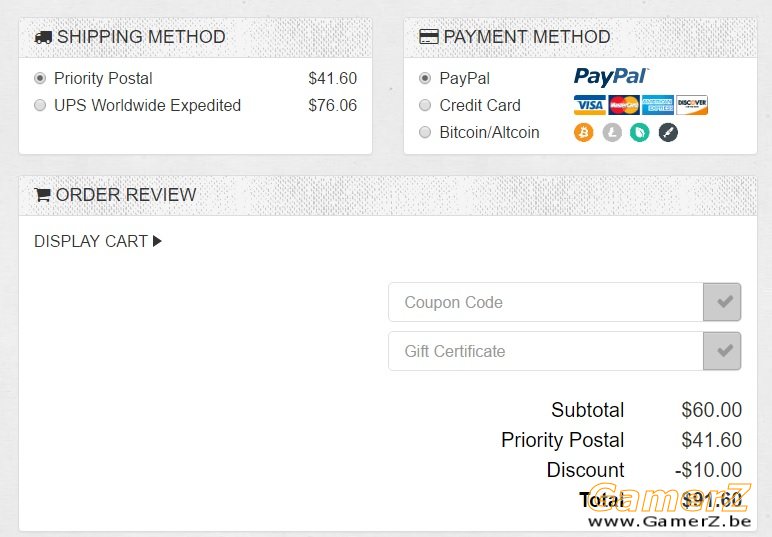
Task: Click the Coupon Code field
Action: click(545, 302)
